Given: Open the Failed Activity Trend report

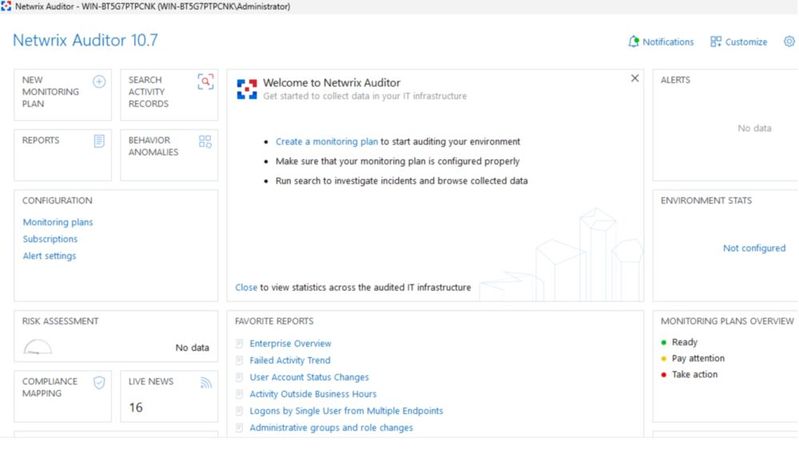Looking at the screenshot, I should (x=290, y=360).
